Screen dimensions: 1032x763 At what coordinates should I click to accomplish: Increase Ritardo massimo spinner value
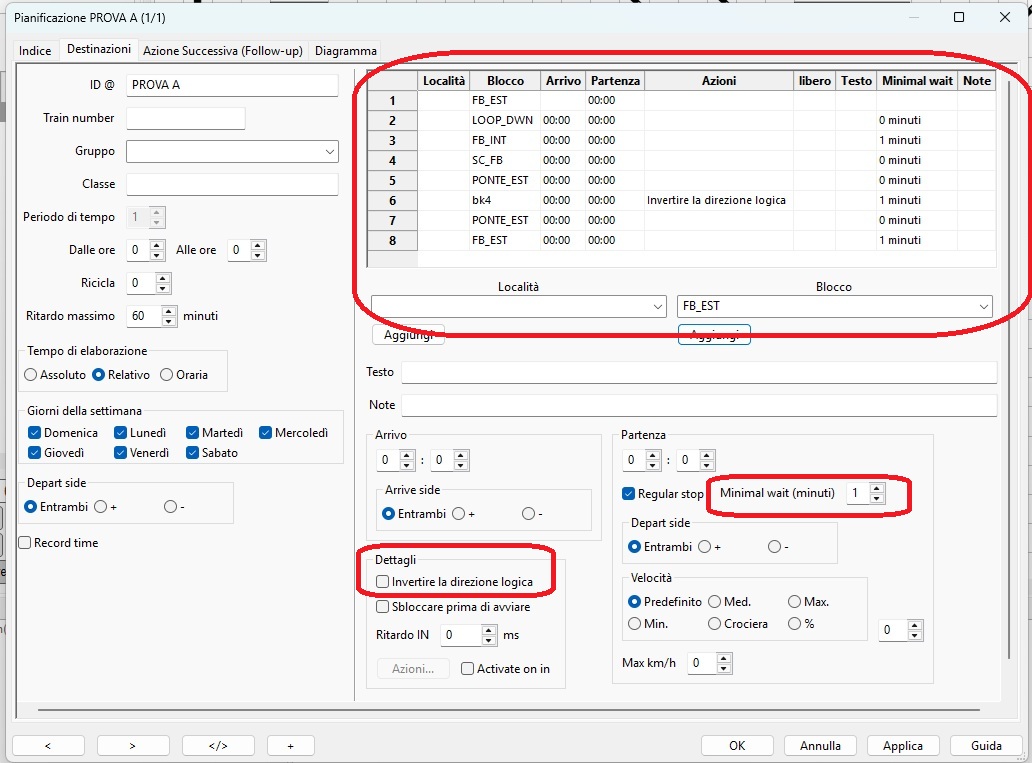coord(169,311)
